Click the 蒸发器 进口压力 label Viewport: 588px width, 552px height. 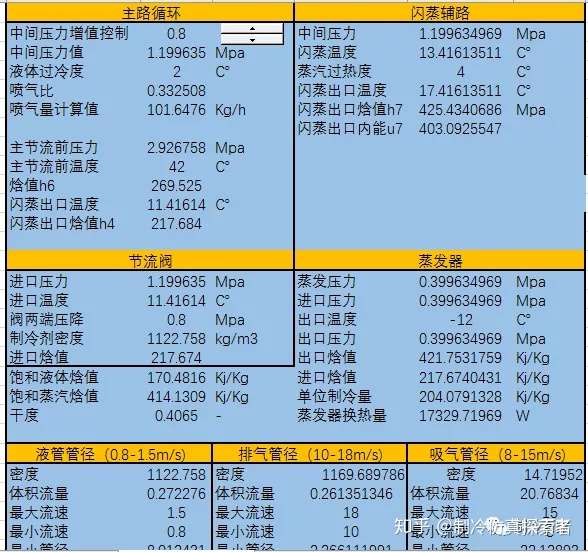pos(327,301)
